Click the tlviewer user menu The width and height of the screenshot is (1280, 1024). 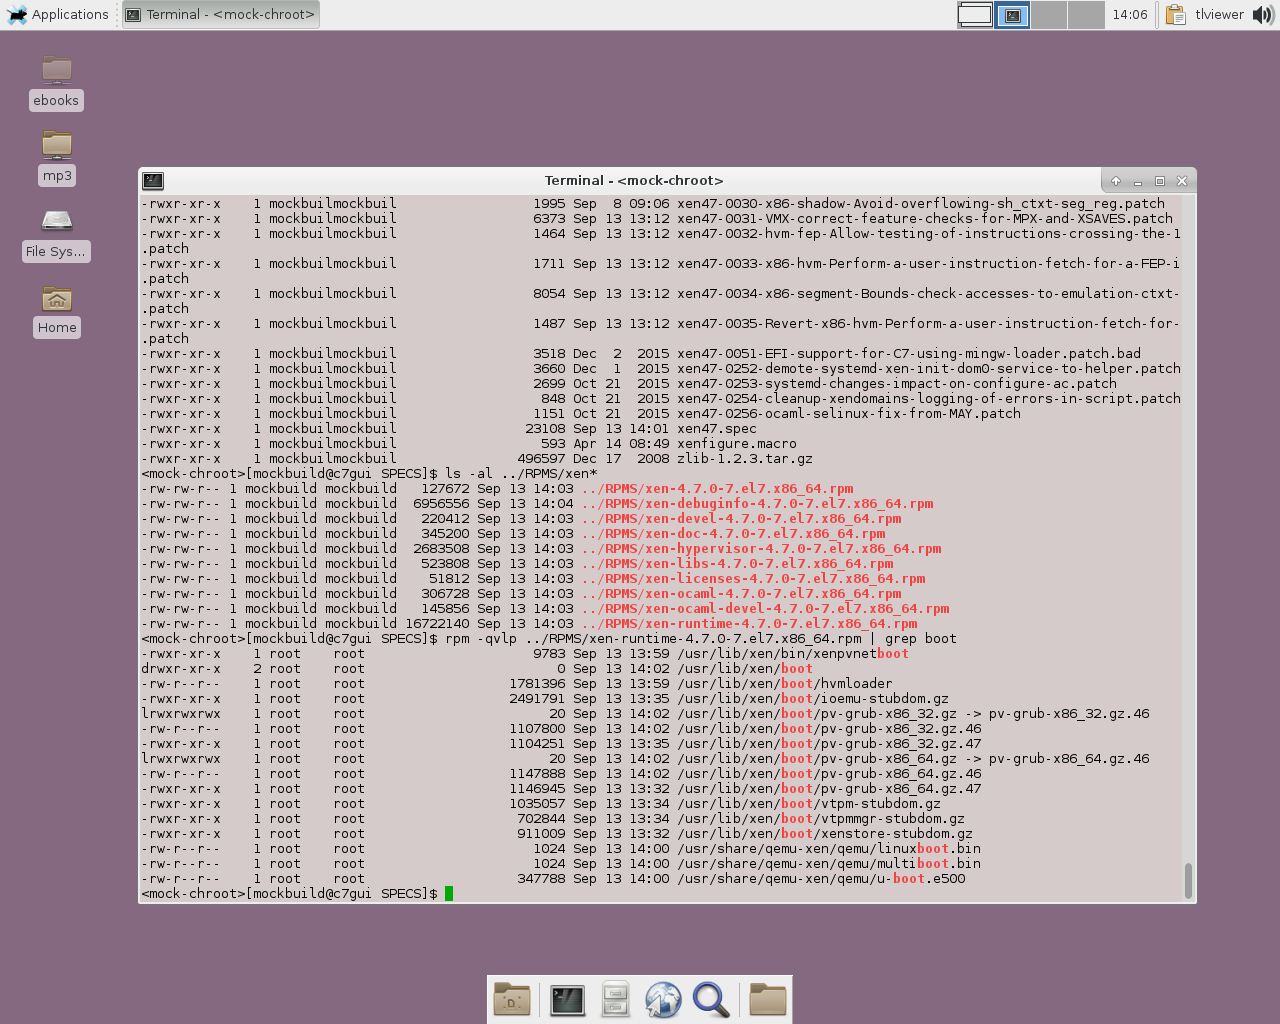pos(1219,15)
